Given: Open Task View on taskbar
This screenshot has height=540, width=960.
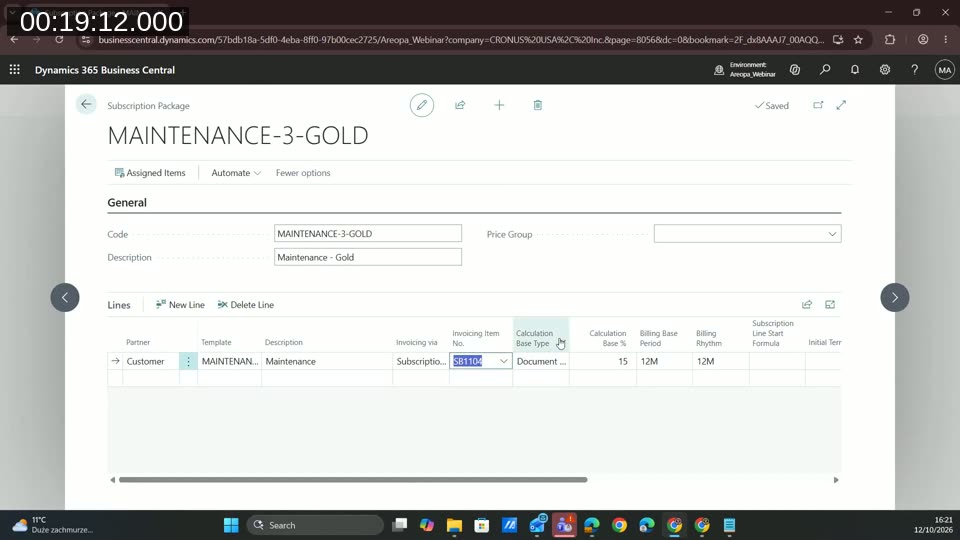Looking at the screenshot, I should [x=400, y=525].
